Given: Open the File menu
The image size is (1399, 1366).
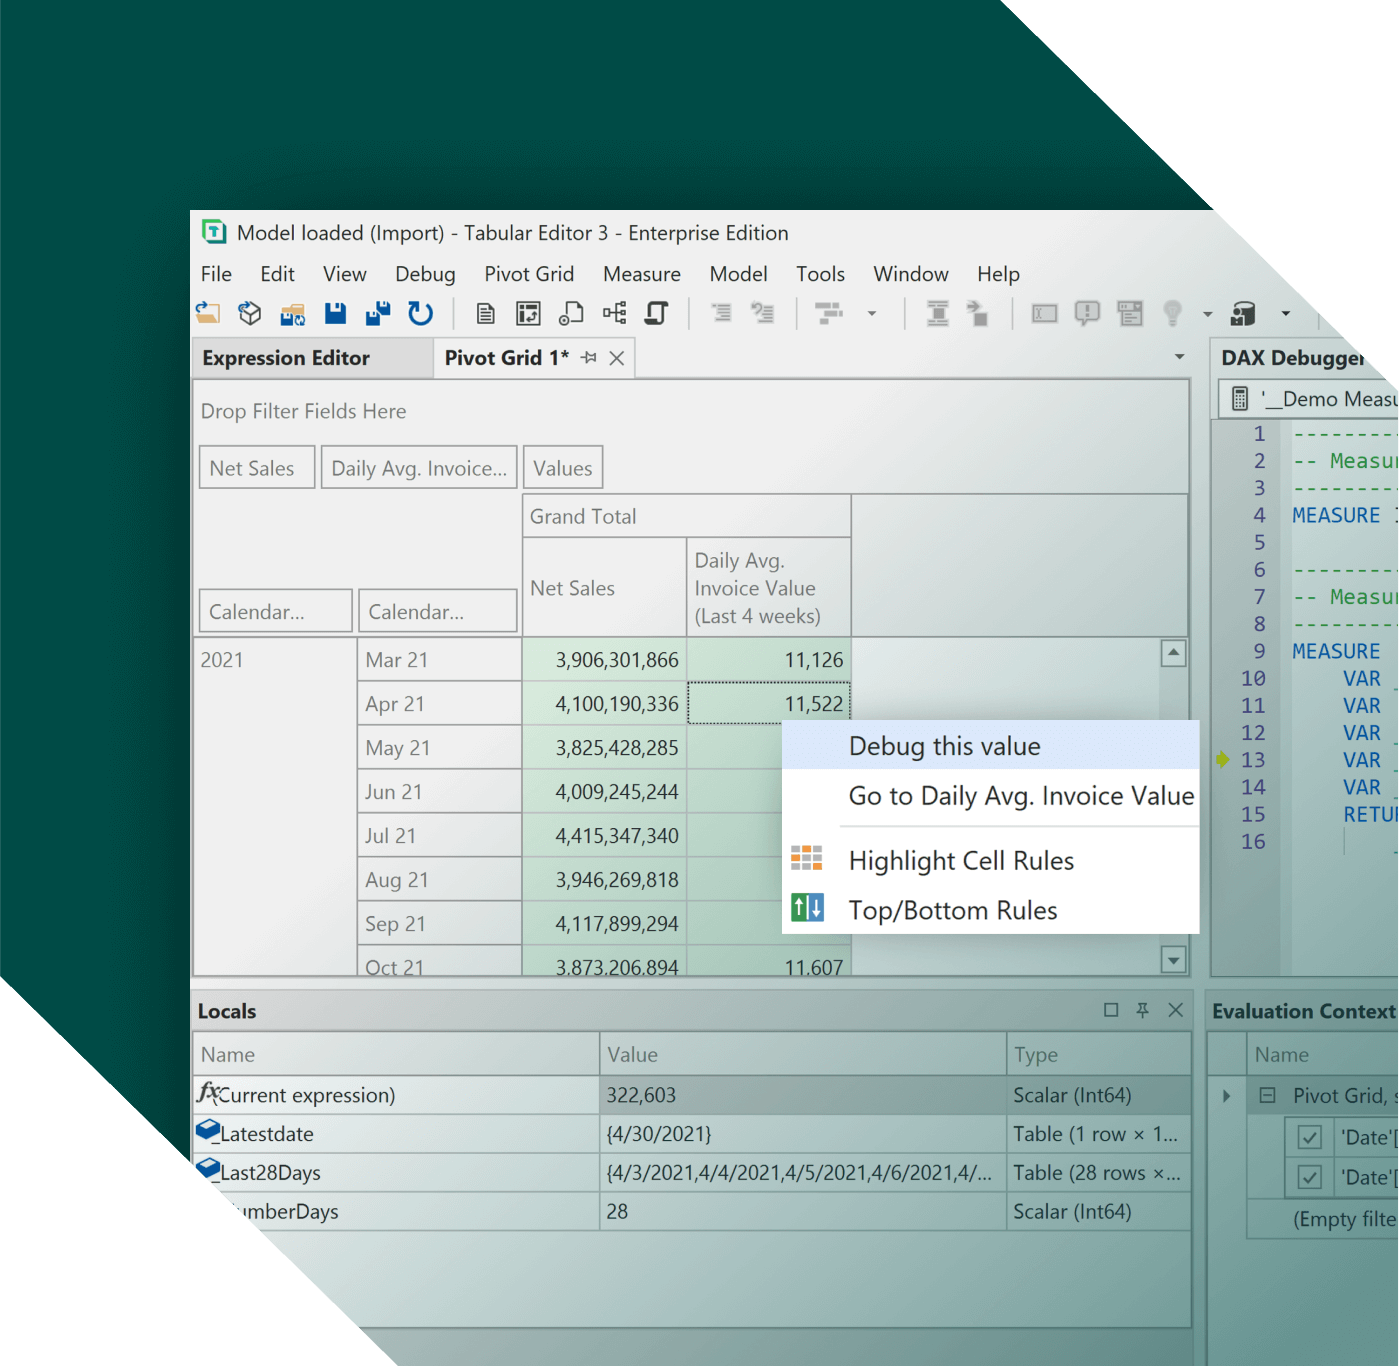Looking at the screenshot, I should point(216,274).
